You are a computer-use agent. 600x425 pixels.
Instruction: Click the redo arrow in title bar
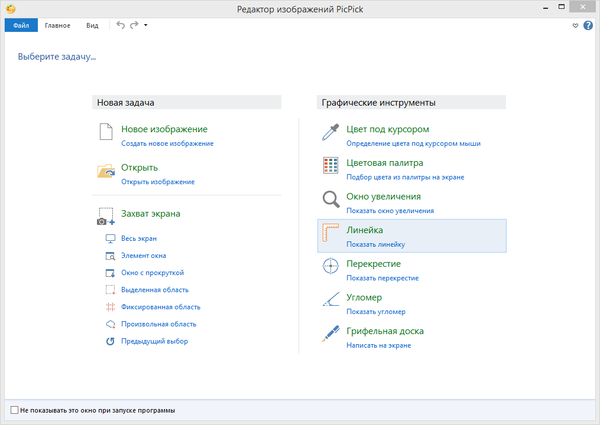click(x=133, y=24)
